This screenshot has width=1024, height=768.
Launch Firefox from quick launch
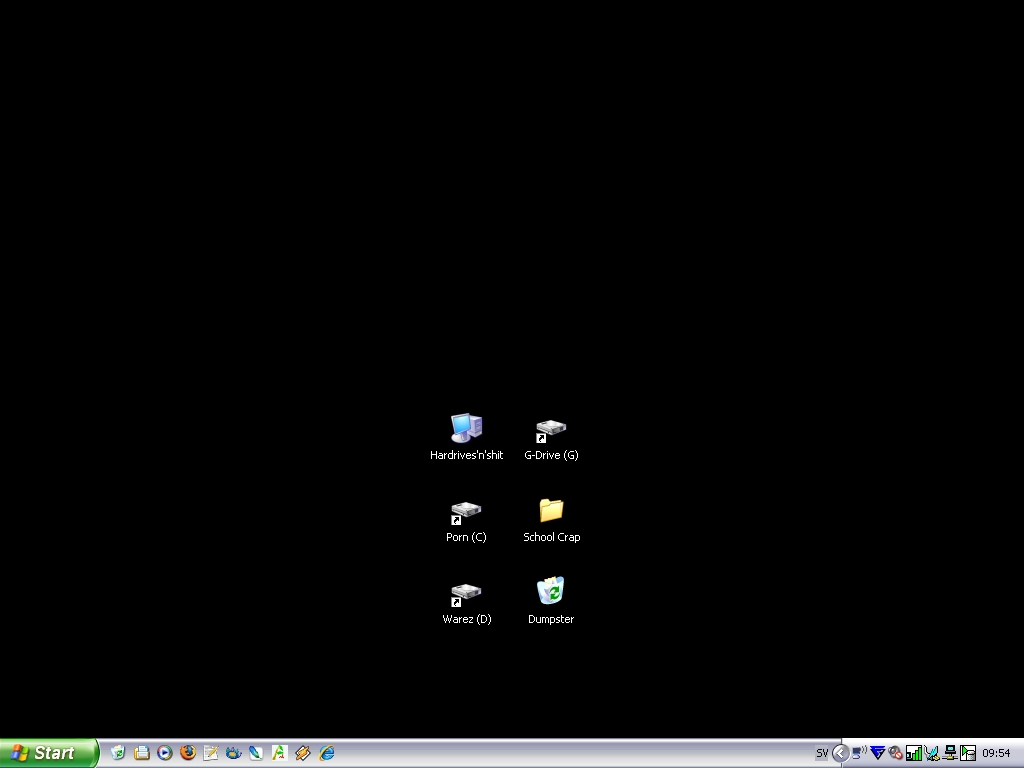click(187, 753)
